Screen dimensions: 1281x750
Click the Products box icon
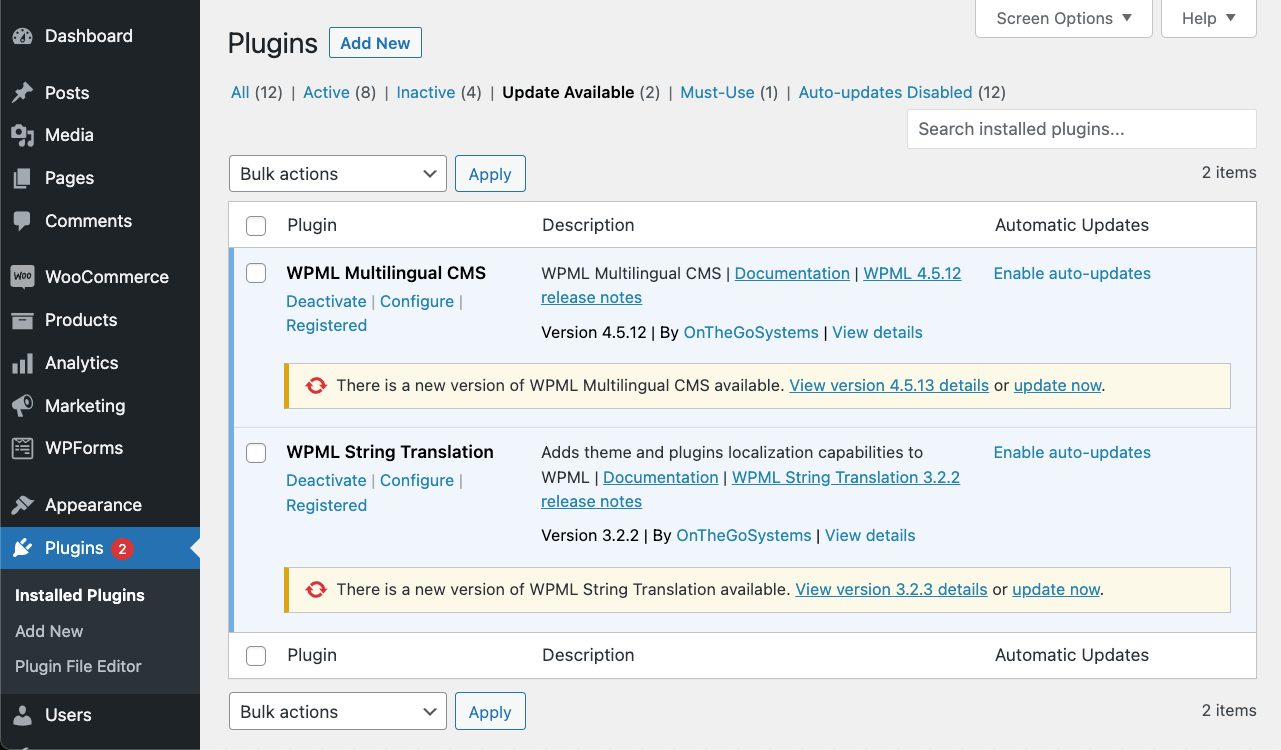point(22,320)
